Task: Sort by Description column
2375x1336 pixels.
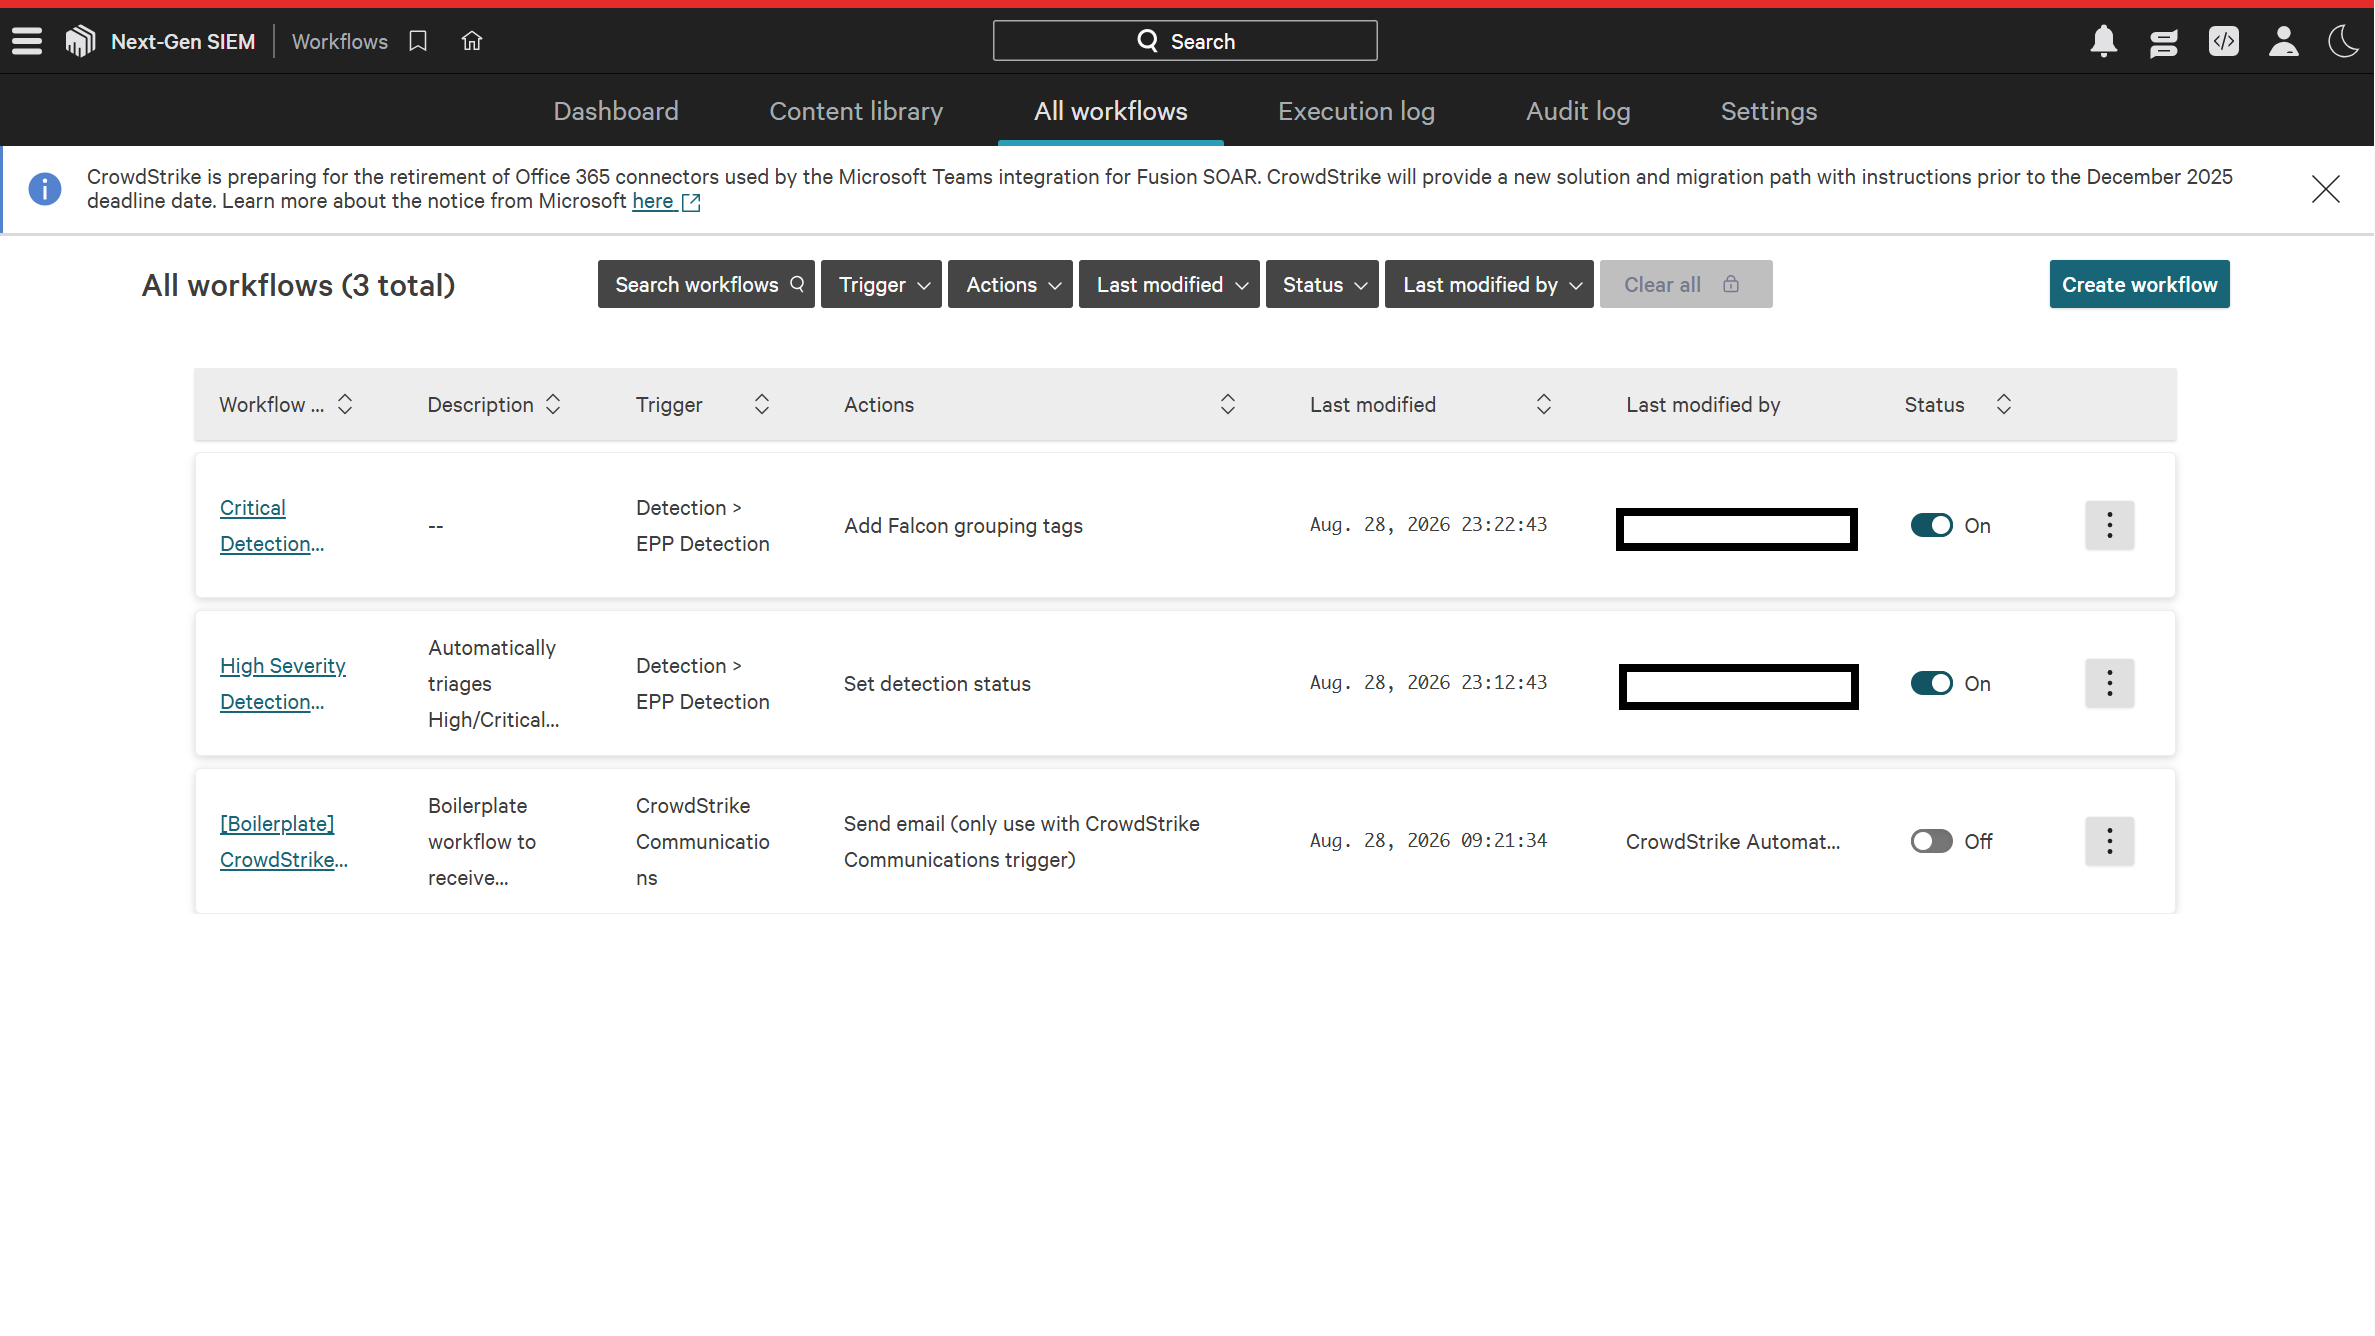Action: point(553,404)
